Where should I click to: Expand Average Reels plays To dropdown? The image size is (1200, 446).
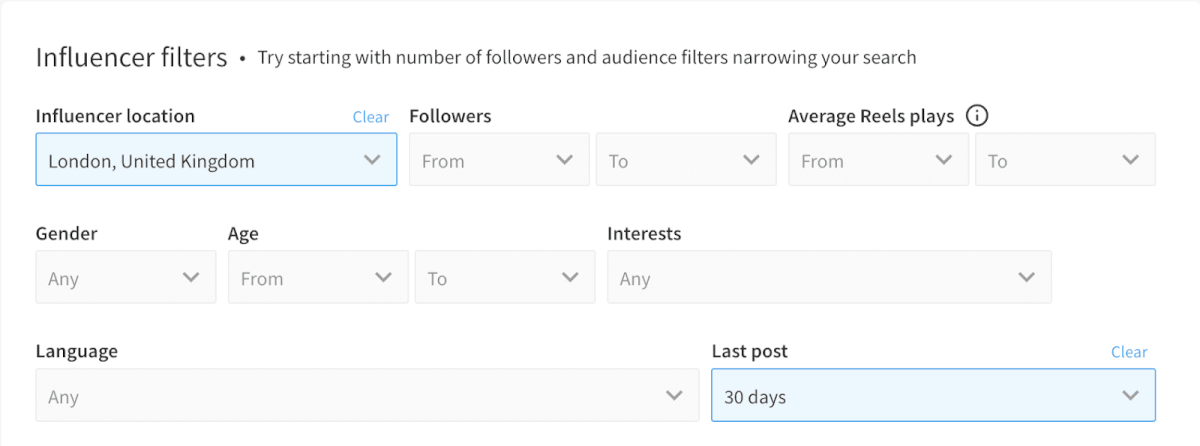click(x=1065, y=160)
